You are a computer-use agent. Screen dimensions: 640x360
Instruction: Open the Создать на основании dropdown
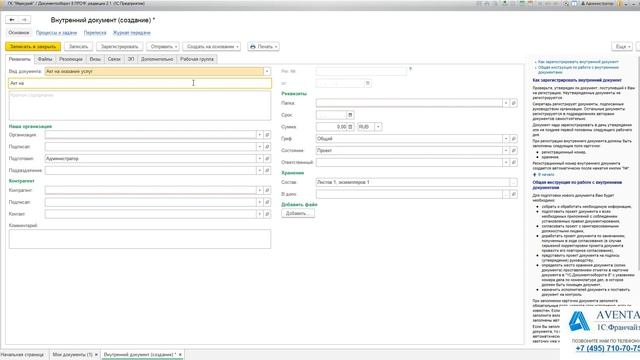(211, 47)
